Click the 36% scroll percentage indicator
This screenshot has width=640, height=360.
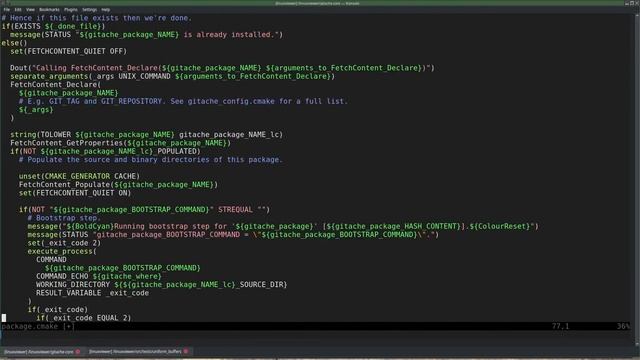point(623,326)
